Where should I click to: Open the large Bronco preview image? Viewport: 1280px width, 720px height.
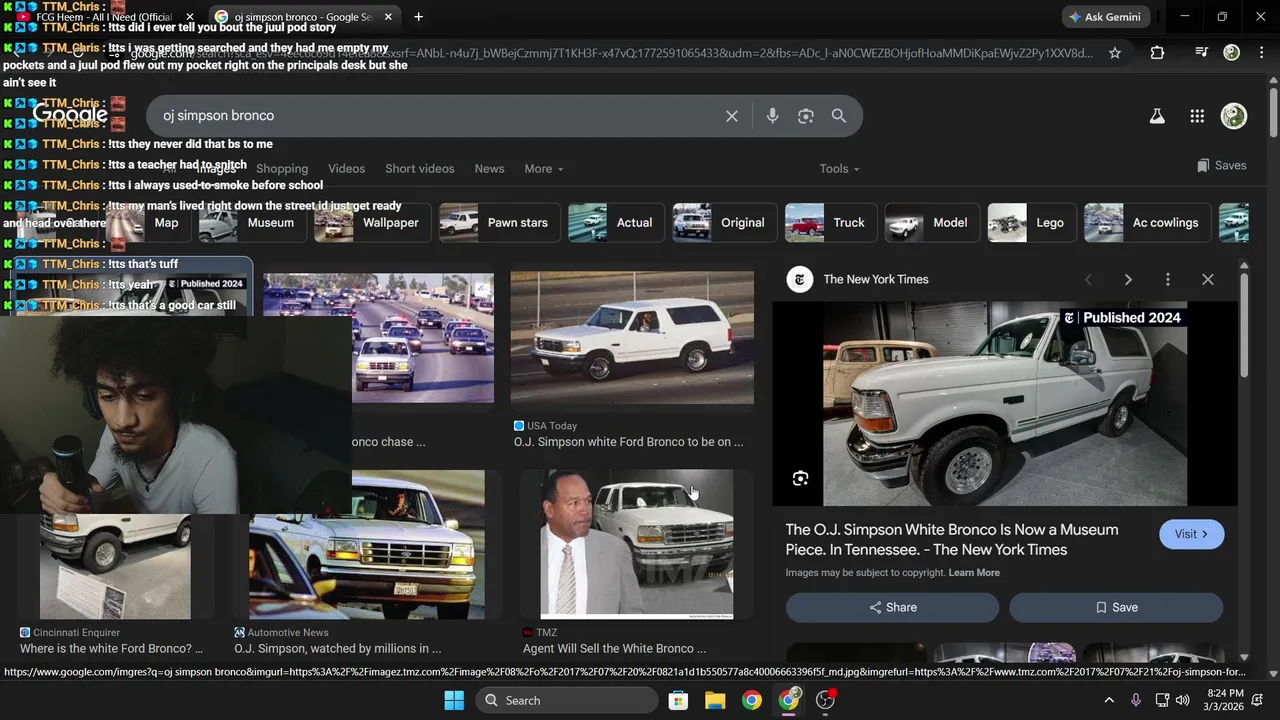[1005, 404]
